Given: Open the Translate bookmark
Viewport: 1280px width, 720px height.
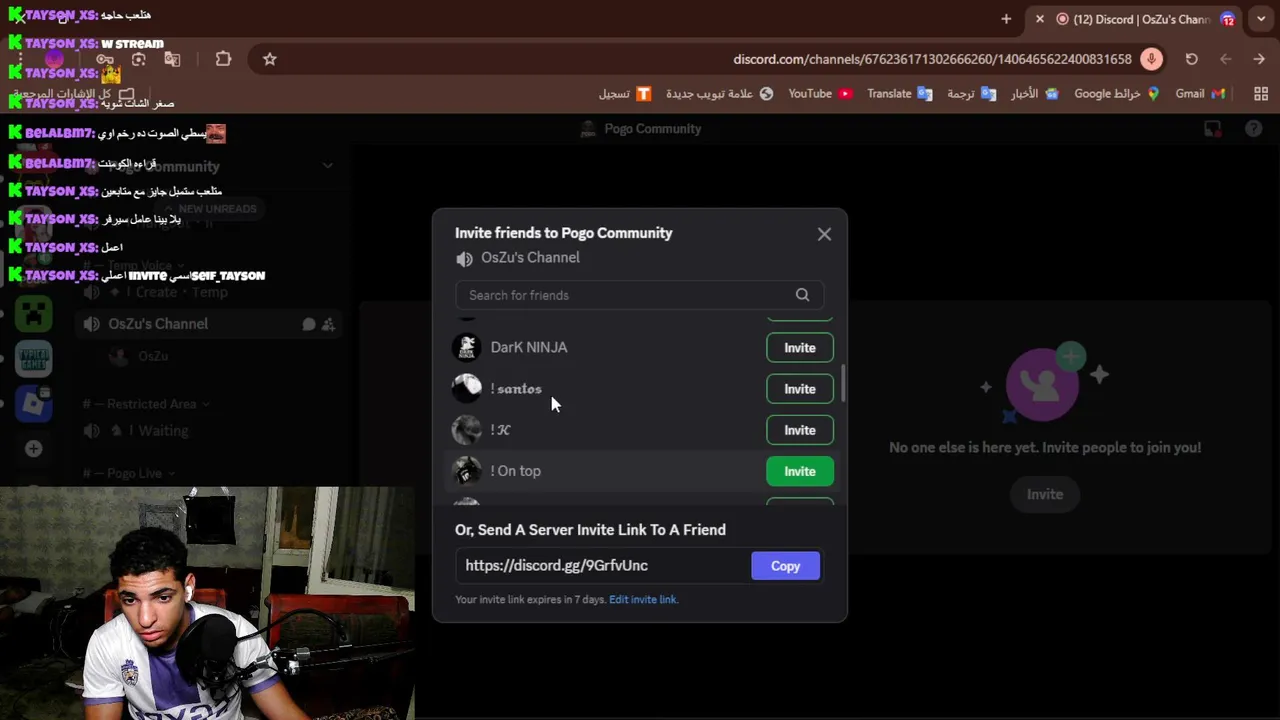Looking at the screenshot, I should pos(899,94).
